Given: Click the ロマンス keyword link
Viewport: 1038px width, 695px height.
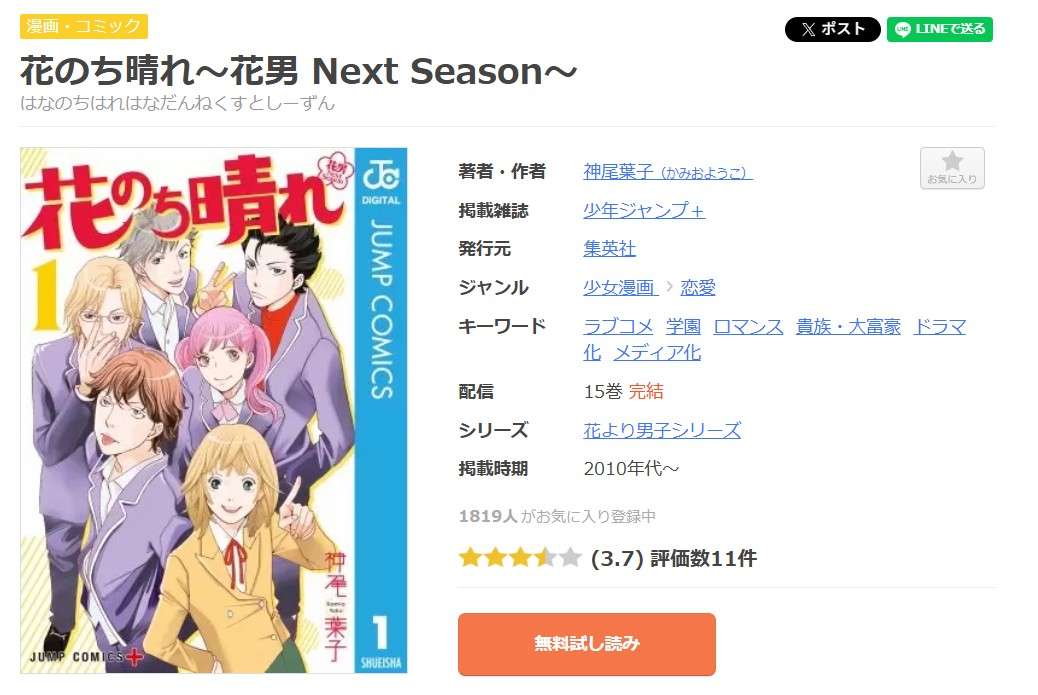Looking at the screenshot, I should click(749, 326).
